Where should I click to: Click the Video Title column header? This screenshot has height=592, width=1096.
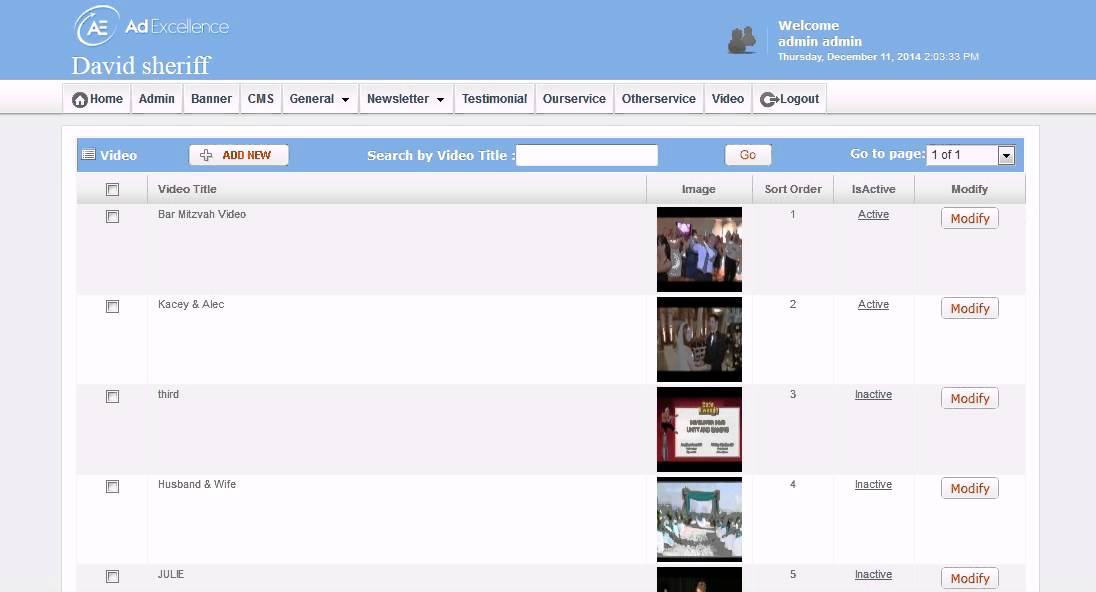(187, 189)
